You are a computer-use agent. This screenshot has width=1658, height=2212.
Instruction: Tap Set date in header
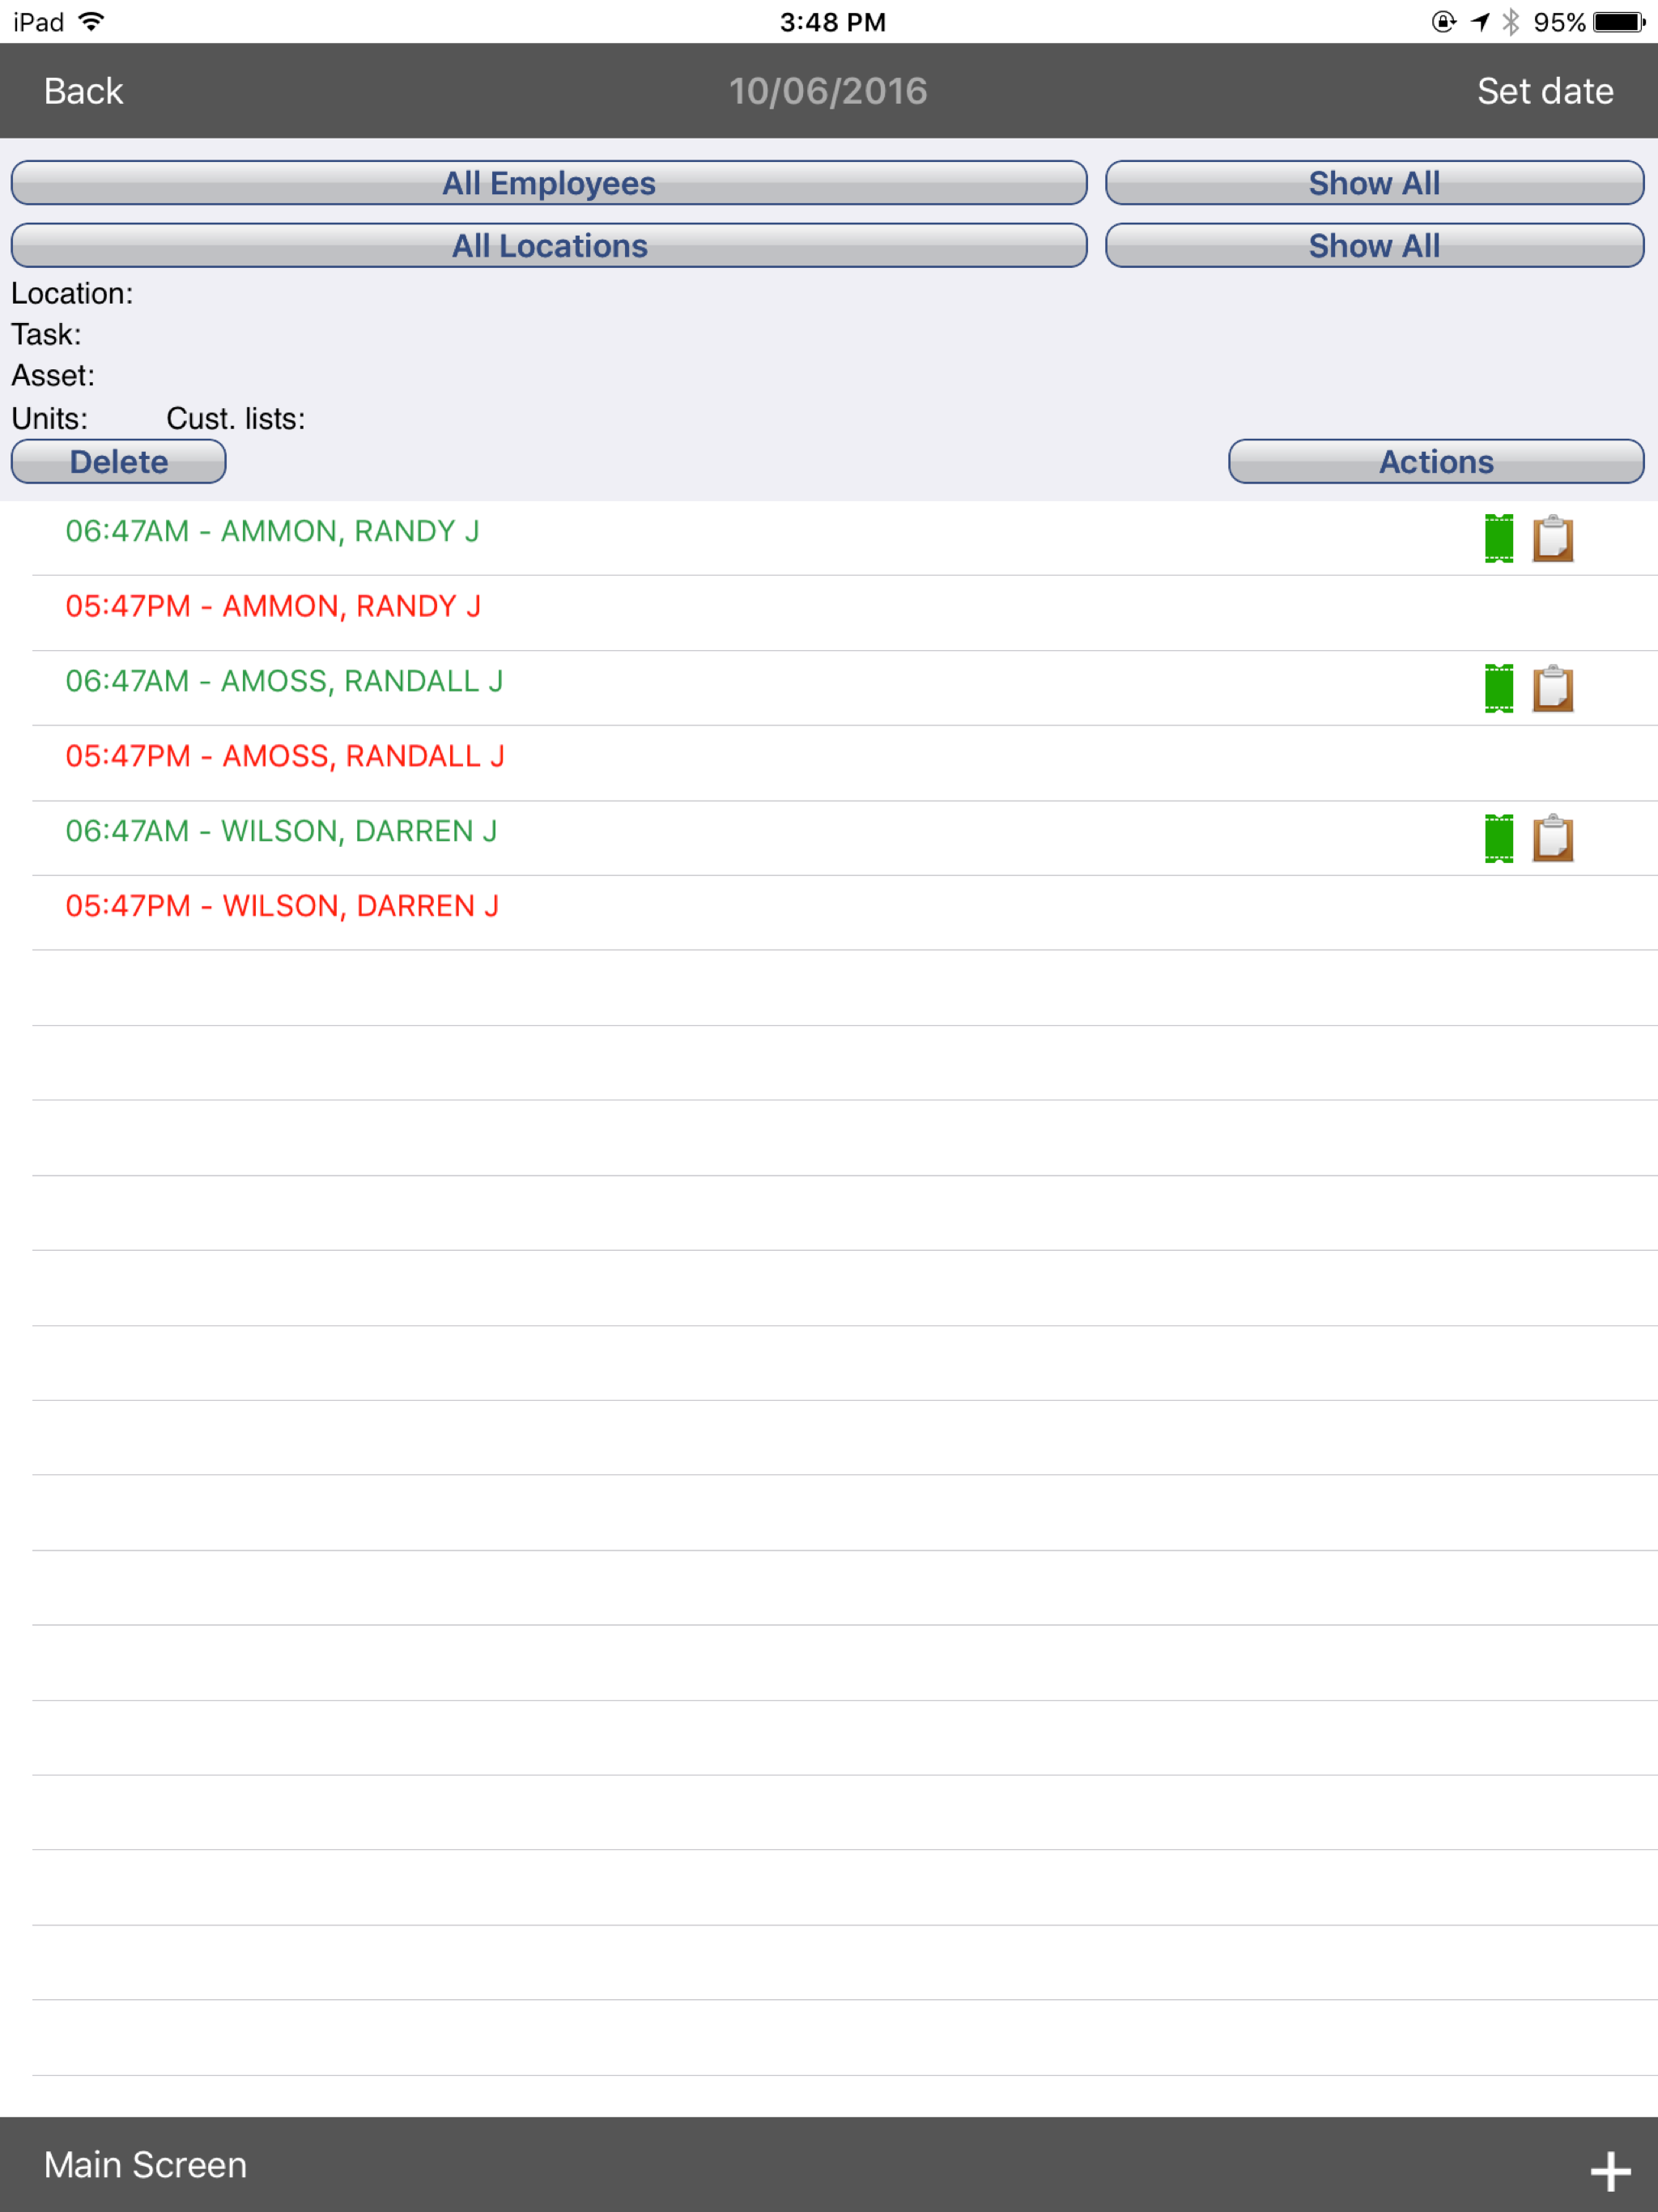point(1545,91)
